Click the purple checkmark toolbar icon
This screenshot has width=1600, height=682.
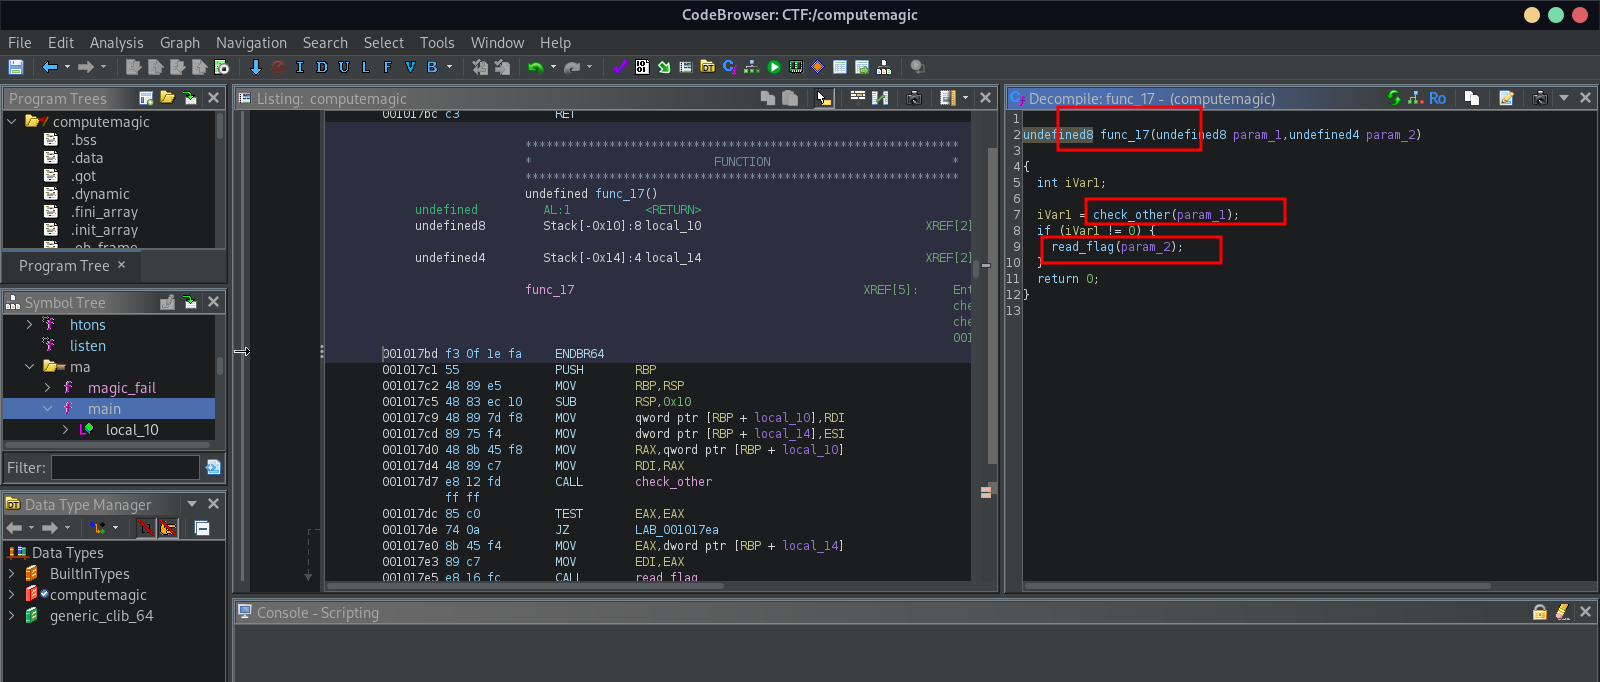point(620,67)
